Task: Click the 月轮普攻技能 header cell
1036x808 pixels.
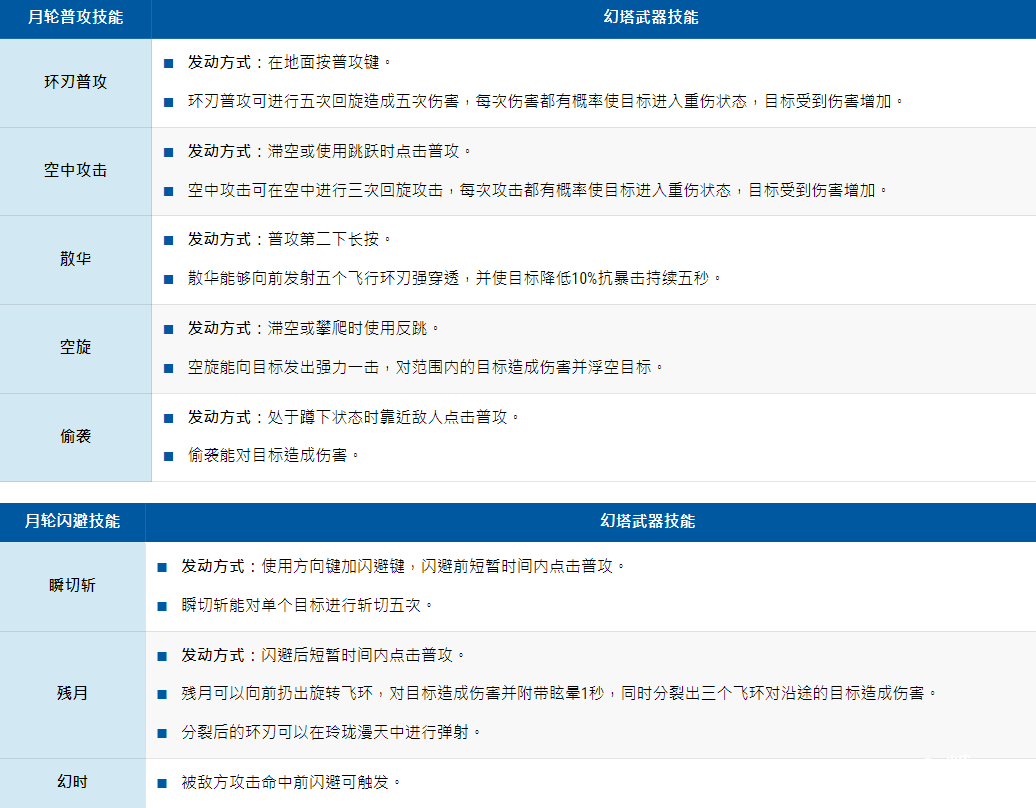Action: (x=75, y=18)
